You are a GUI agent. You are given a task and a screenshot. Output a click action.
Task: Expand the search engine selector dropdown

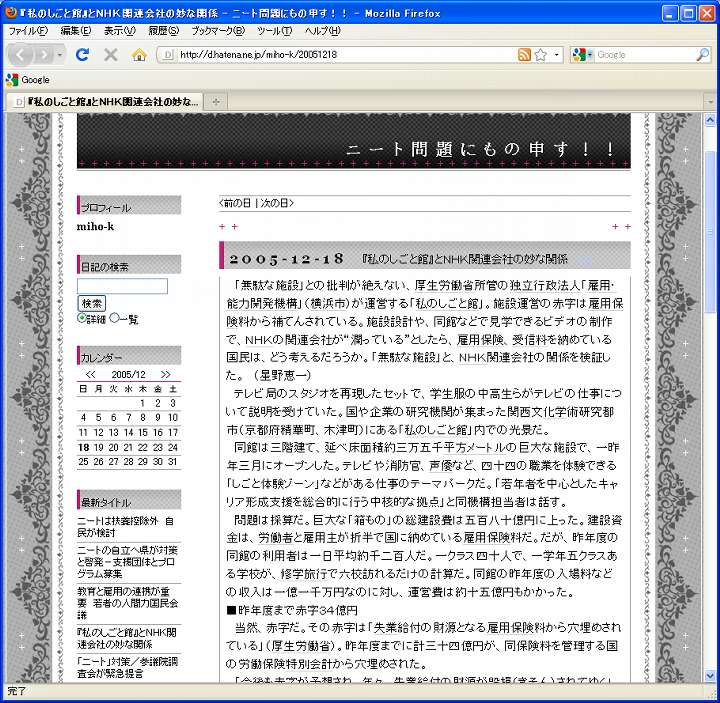coord(588,54)
